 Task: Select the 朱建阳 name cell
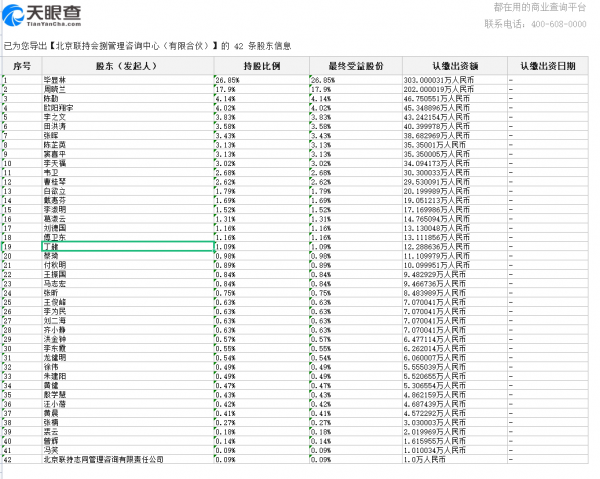tap(127, 376)
